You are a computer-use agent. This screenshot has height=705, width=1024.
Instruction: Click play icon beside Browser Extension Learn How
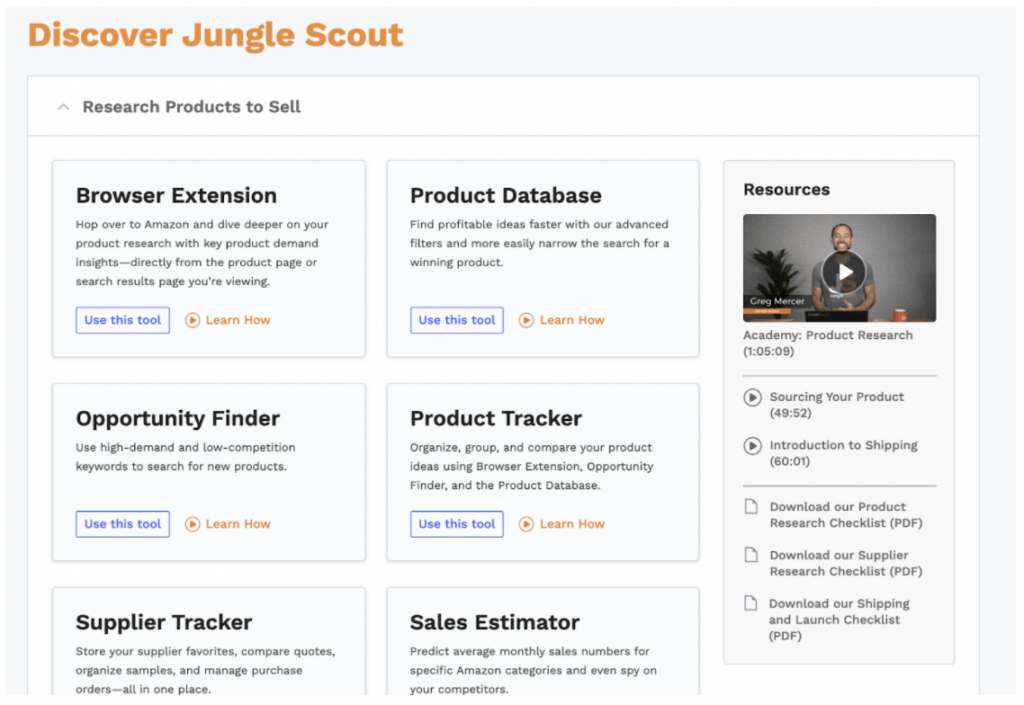(x=192, y=320)
